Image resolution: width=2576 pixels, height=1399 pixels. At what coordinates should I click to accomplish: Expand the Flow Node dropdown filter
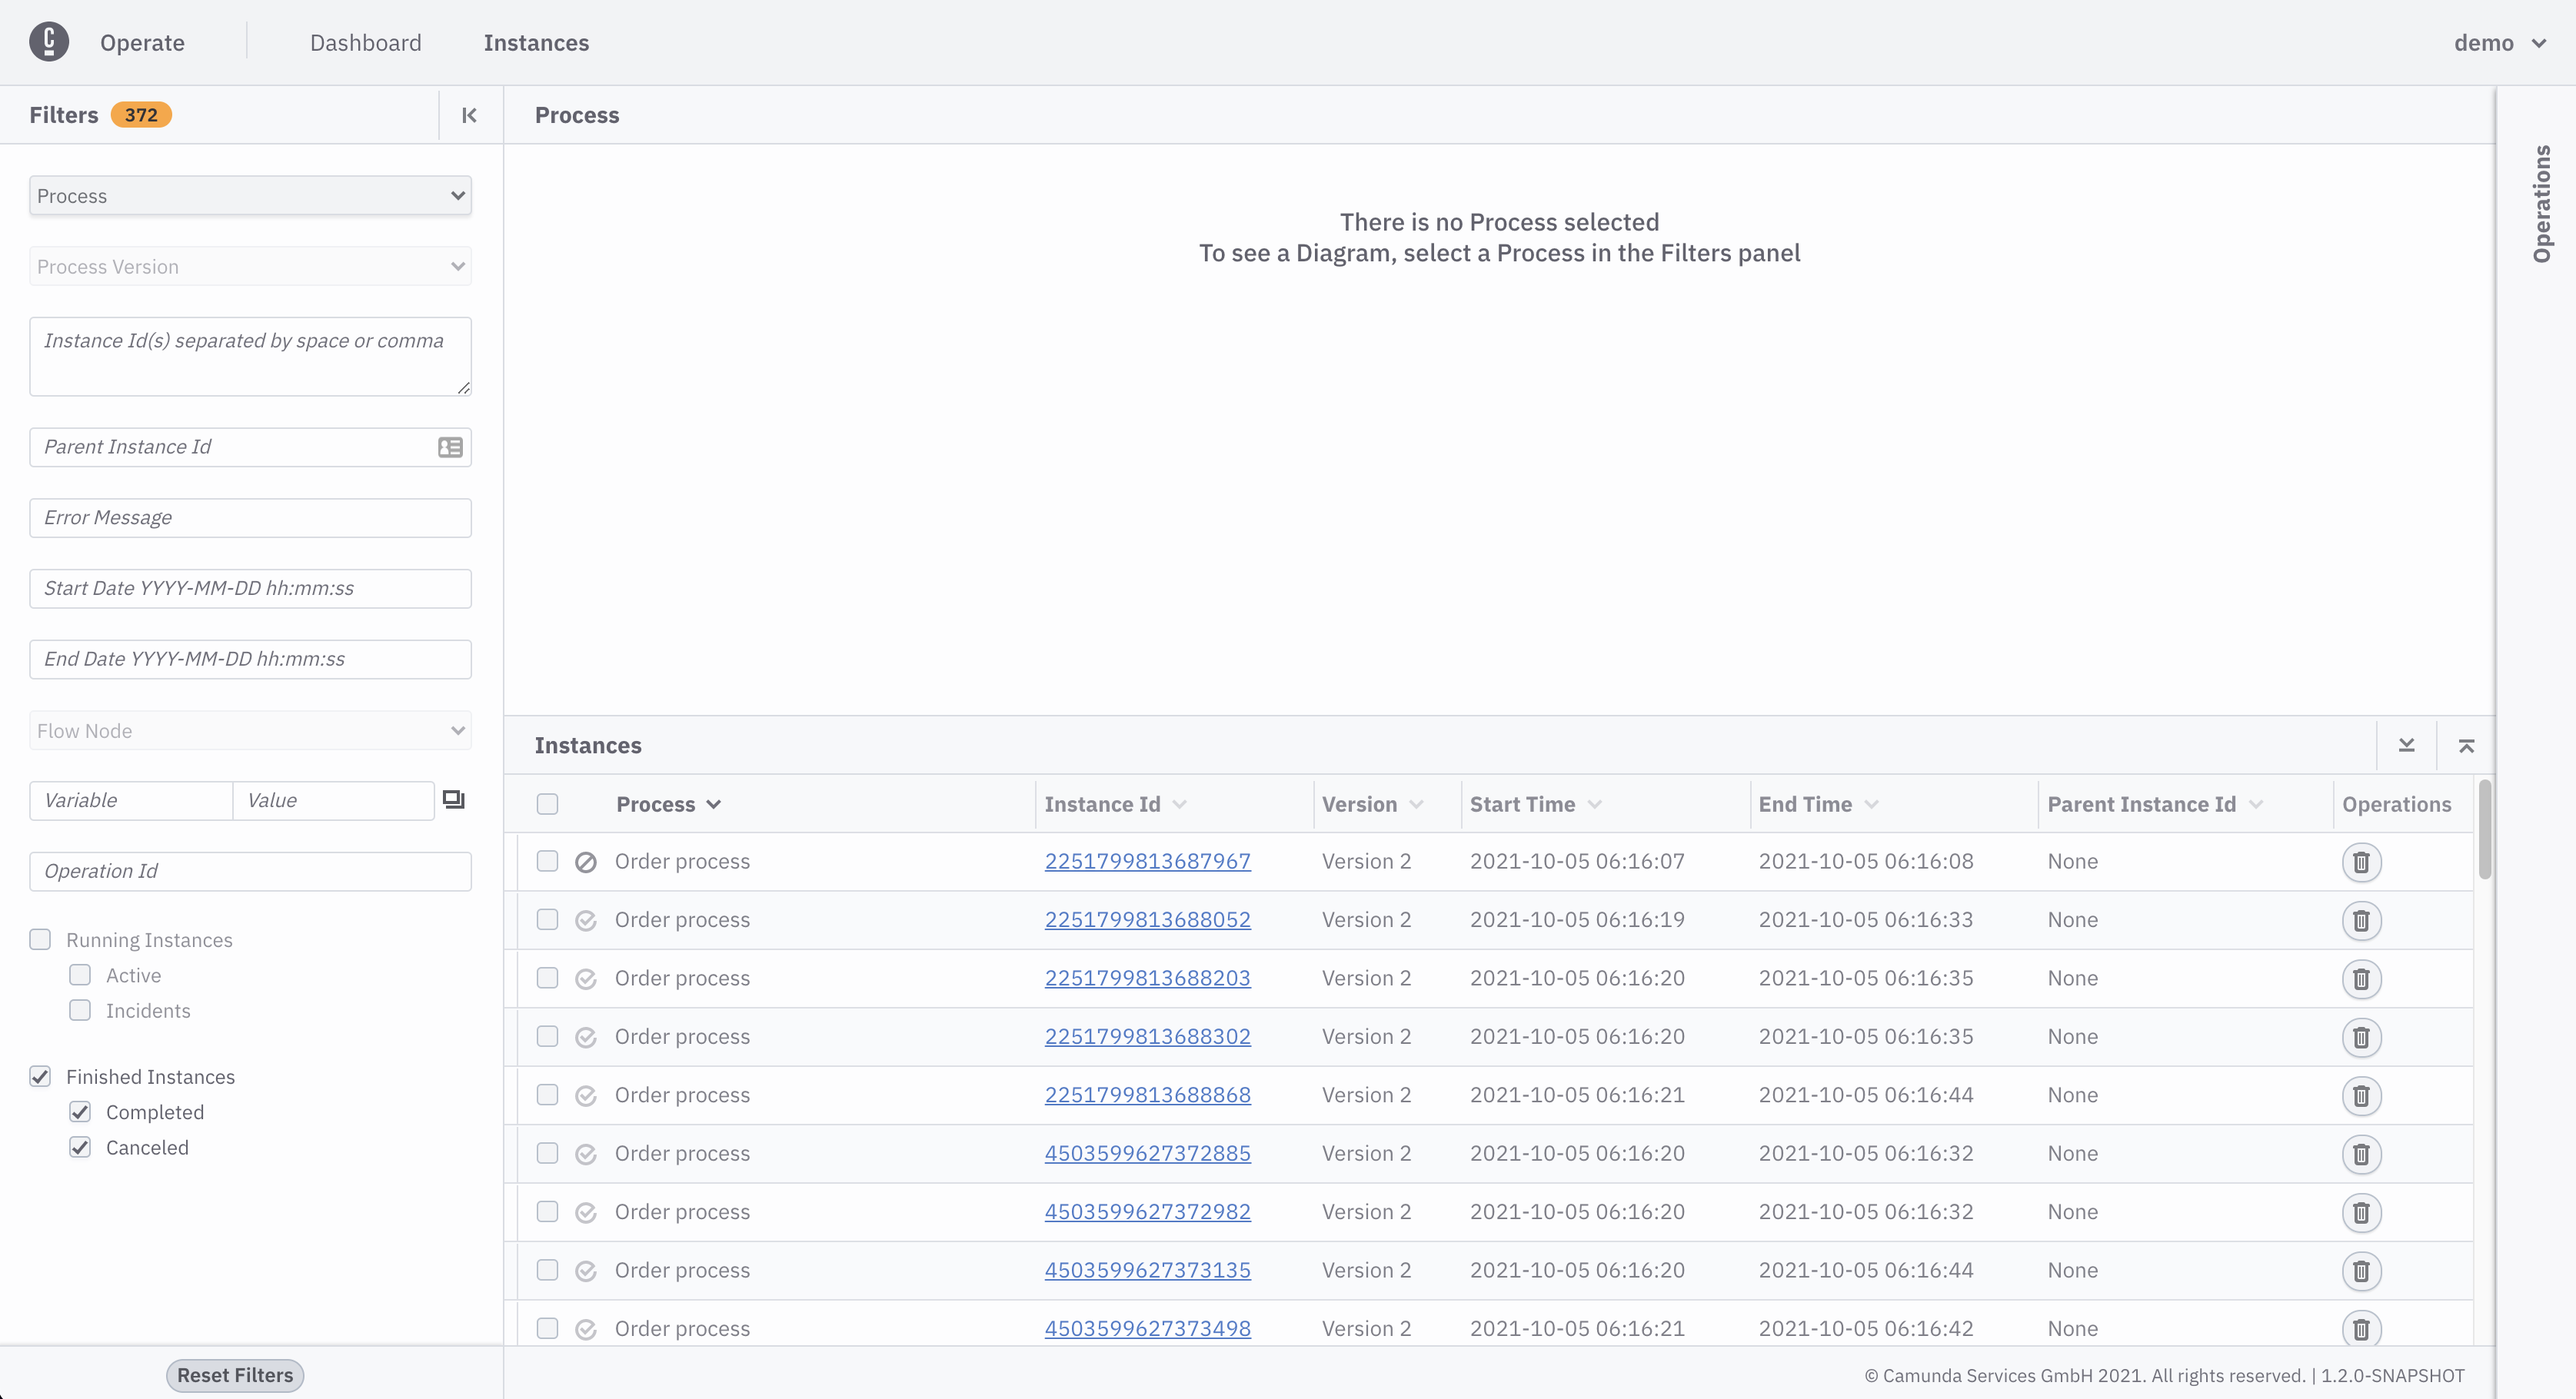(x=248, y=730)
